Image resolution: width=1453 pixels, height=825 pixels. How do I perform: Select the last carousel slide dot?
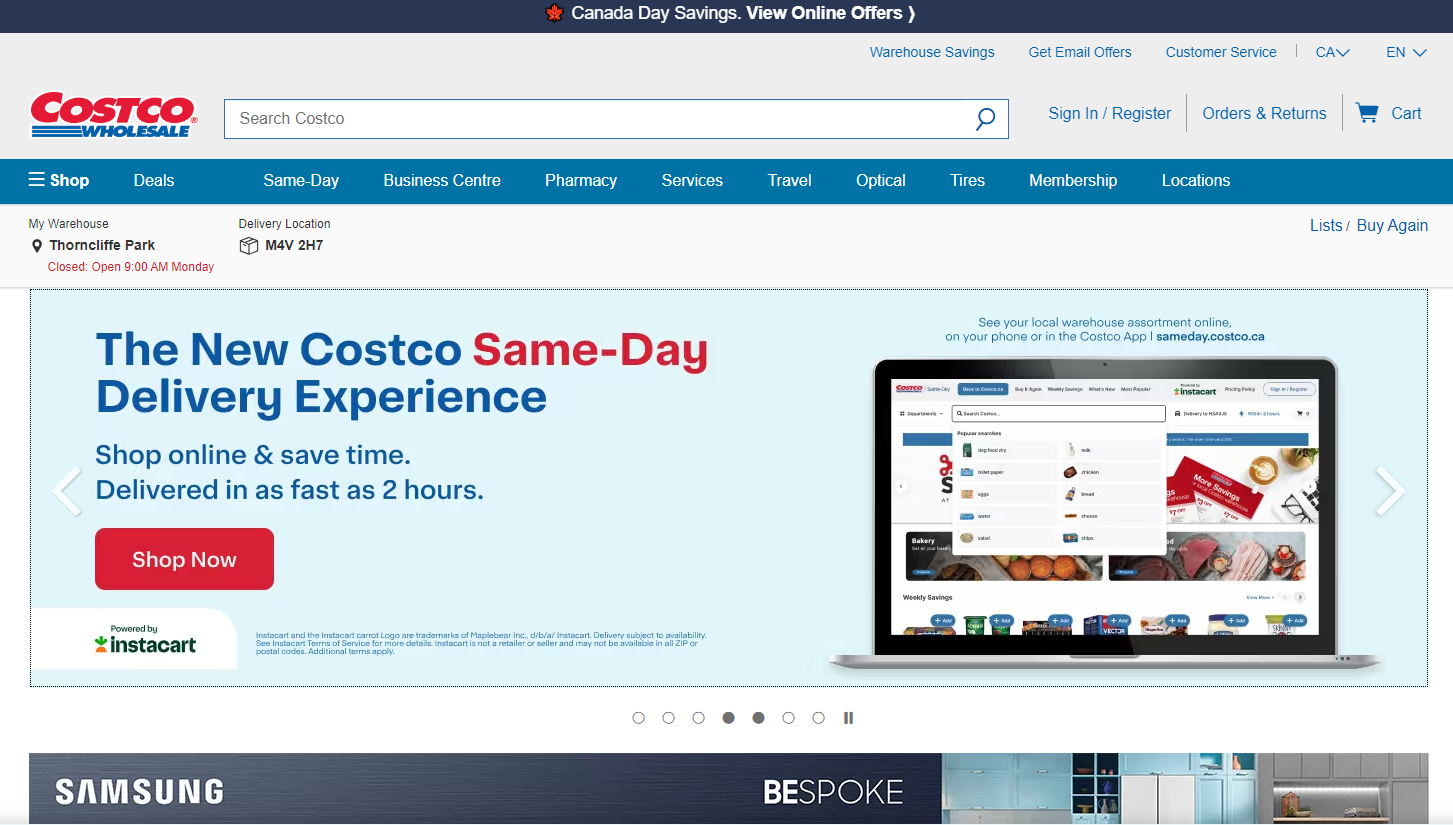[x=819, y=718]
